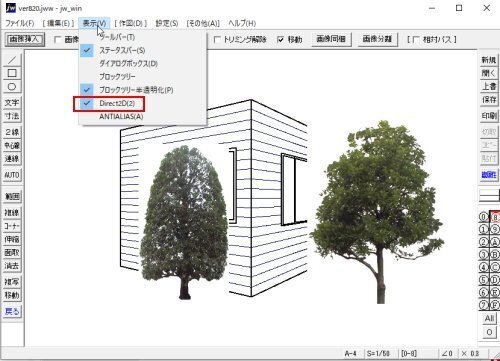Viewport: 500px width, 361px height.
Task: Toggle the 相対パス checkbox
Action: click(x=416, y=40)
